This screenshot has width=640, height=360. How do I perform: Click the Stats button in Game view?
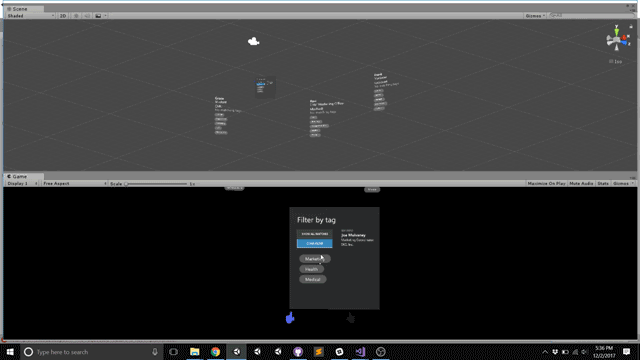[603, 184]
